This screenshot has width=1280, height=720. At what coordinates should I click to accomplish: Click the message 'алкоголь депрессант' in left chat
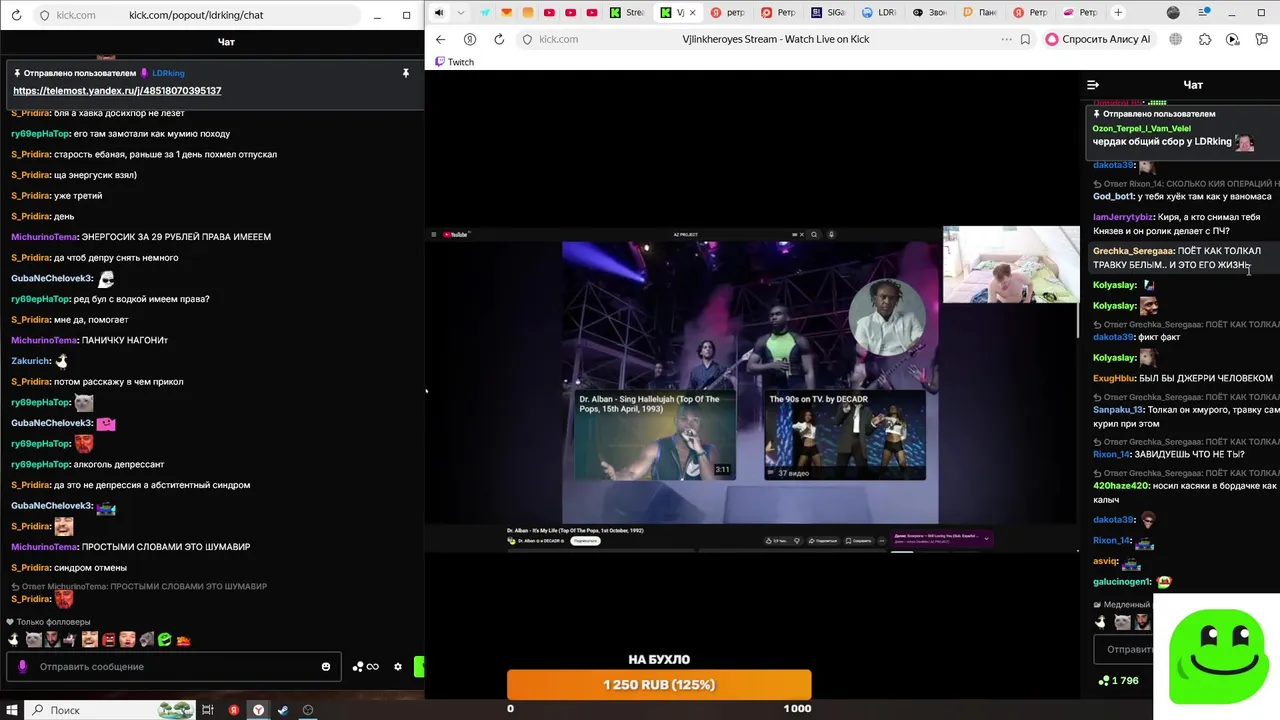tap(119, 464)
